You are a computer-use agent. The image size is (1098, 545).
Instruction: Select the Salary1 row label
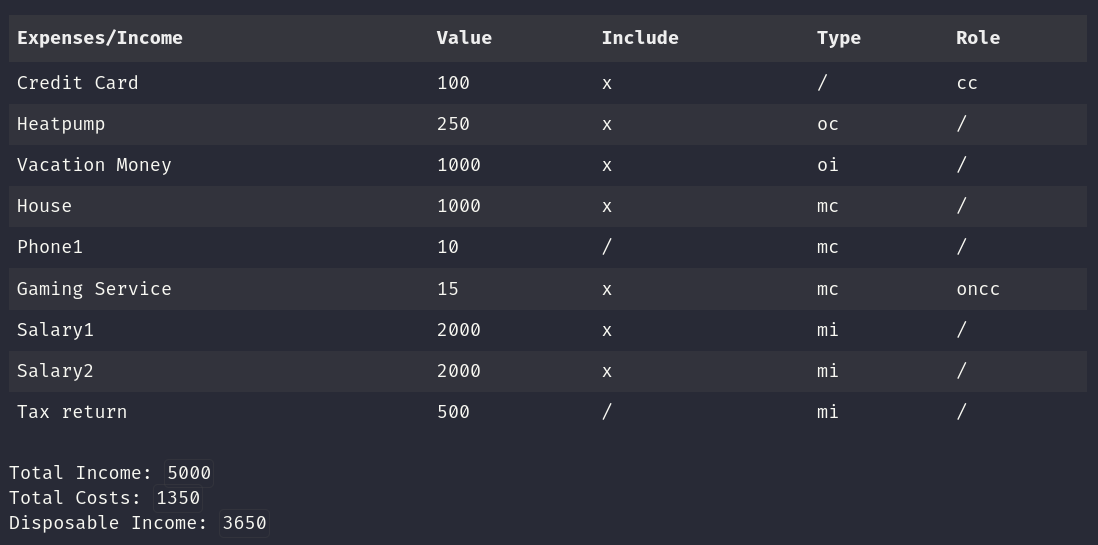[x=55, y=330]
